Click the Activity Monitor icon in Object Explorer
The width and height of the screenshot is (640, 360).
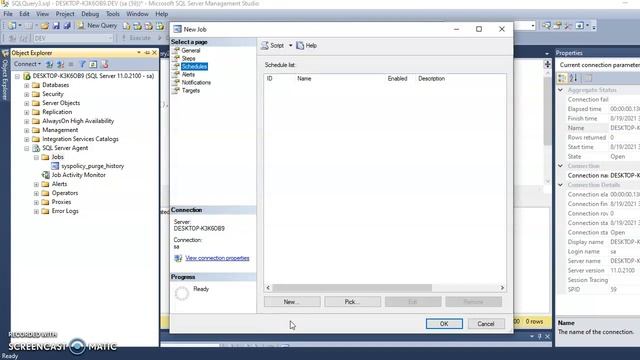(104, 64)
